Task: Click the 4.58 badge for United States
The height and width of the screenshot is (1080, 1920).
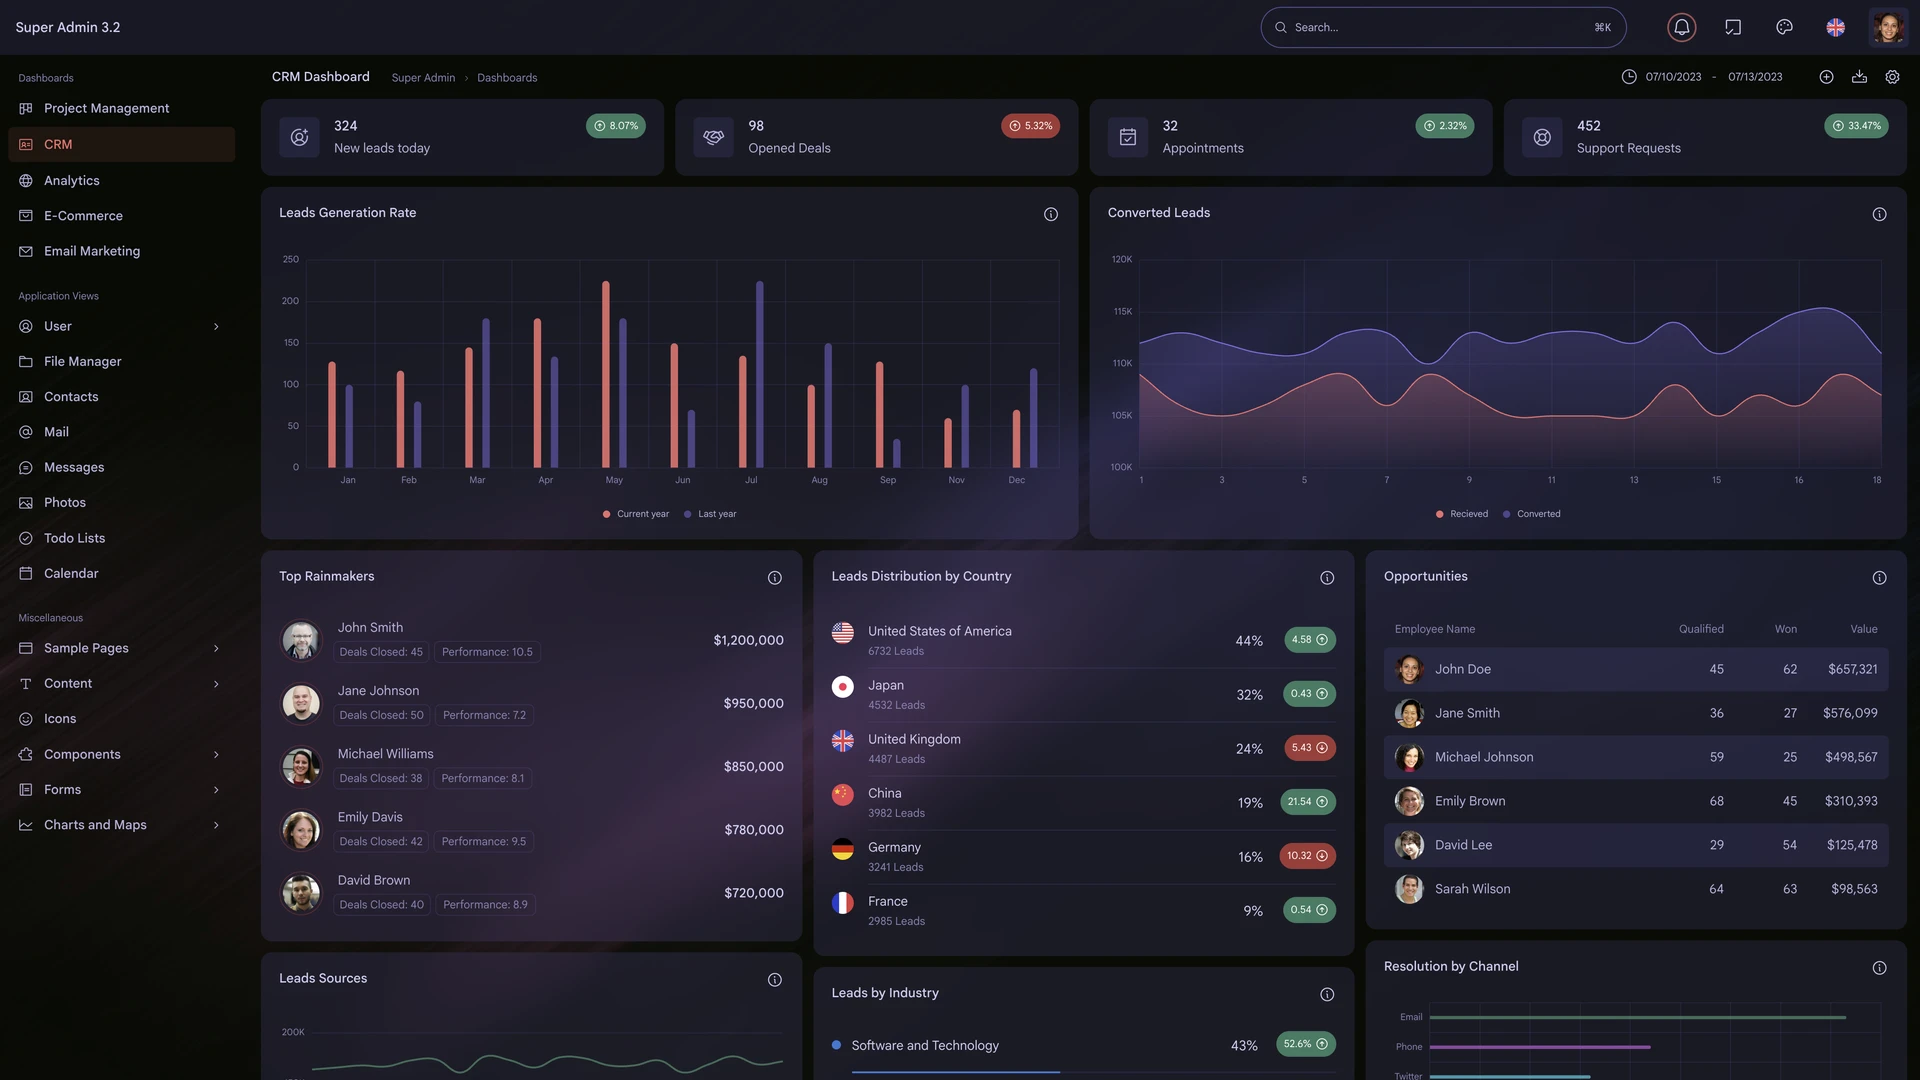Action: point(1310,640)
